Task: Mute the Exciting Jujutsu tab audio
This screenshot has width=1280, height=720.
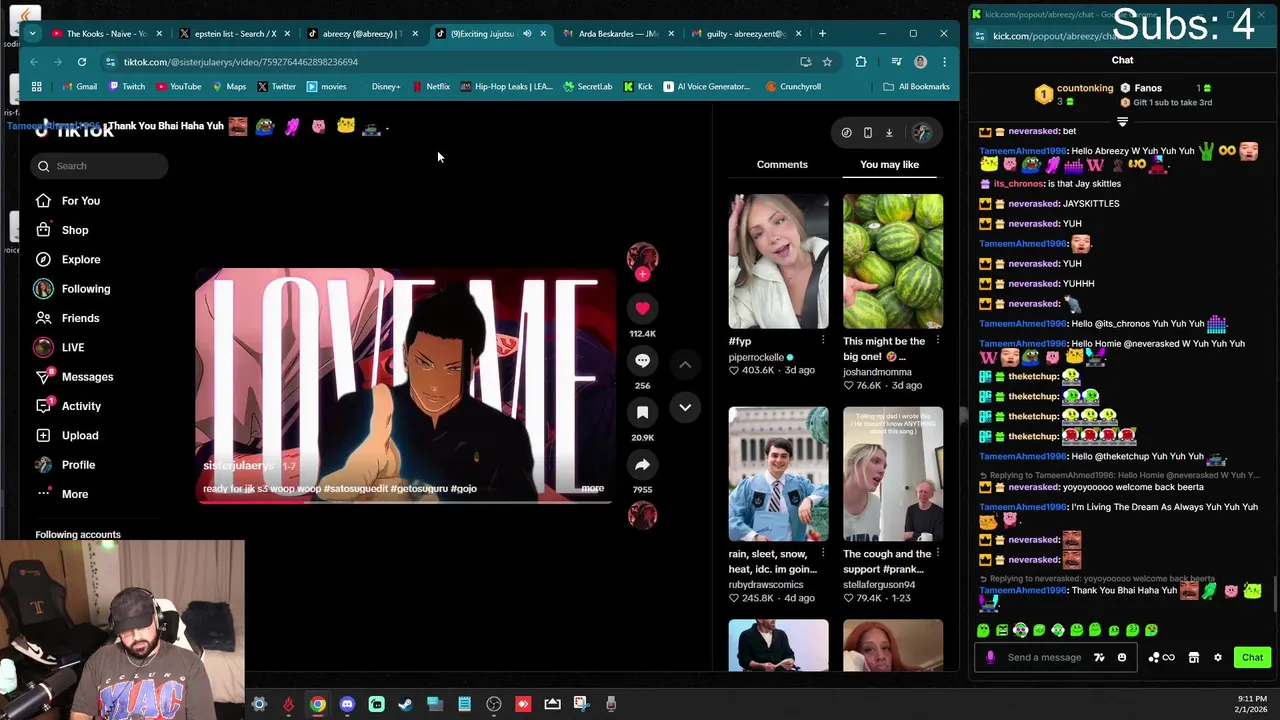Action: coord(527,34)
